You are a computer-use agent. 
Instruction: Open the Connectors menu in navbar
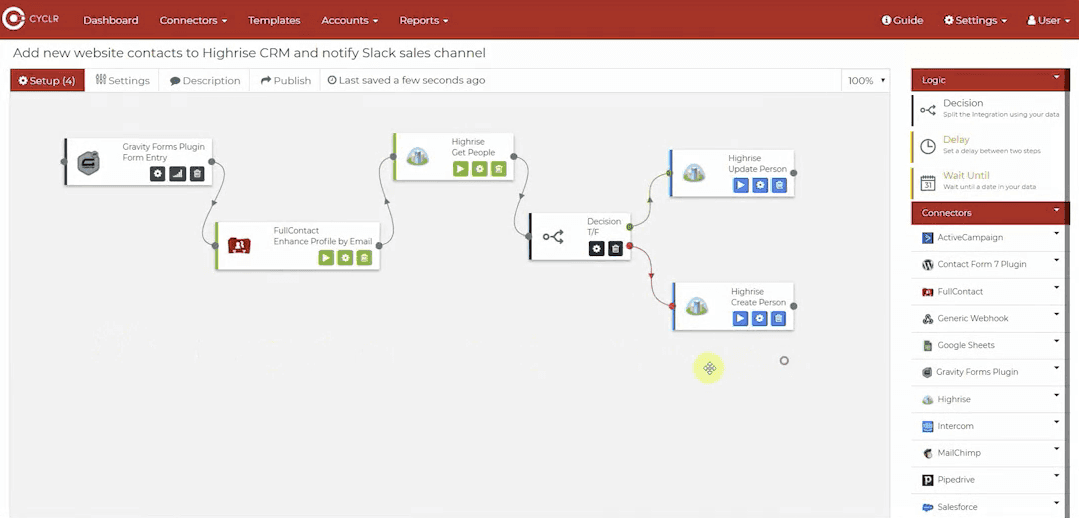point(193,20)
